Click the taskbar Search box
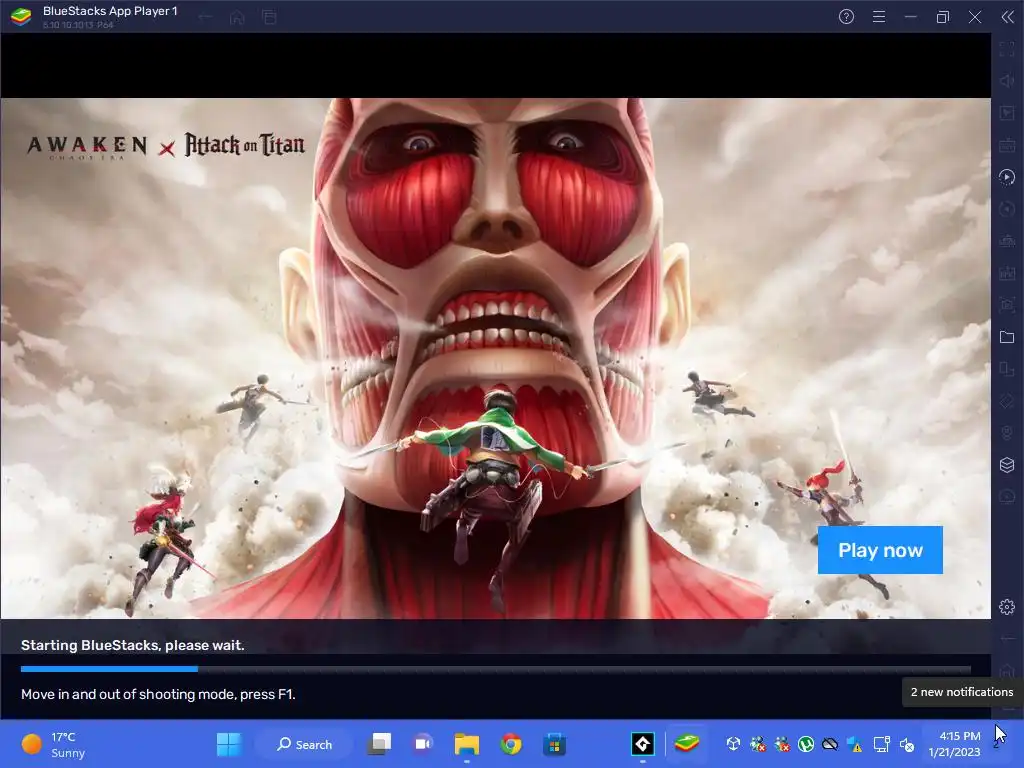 (x=304, y=744)
